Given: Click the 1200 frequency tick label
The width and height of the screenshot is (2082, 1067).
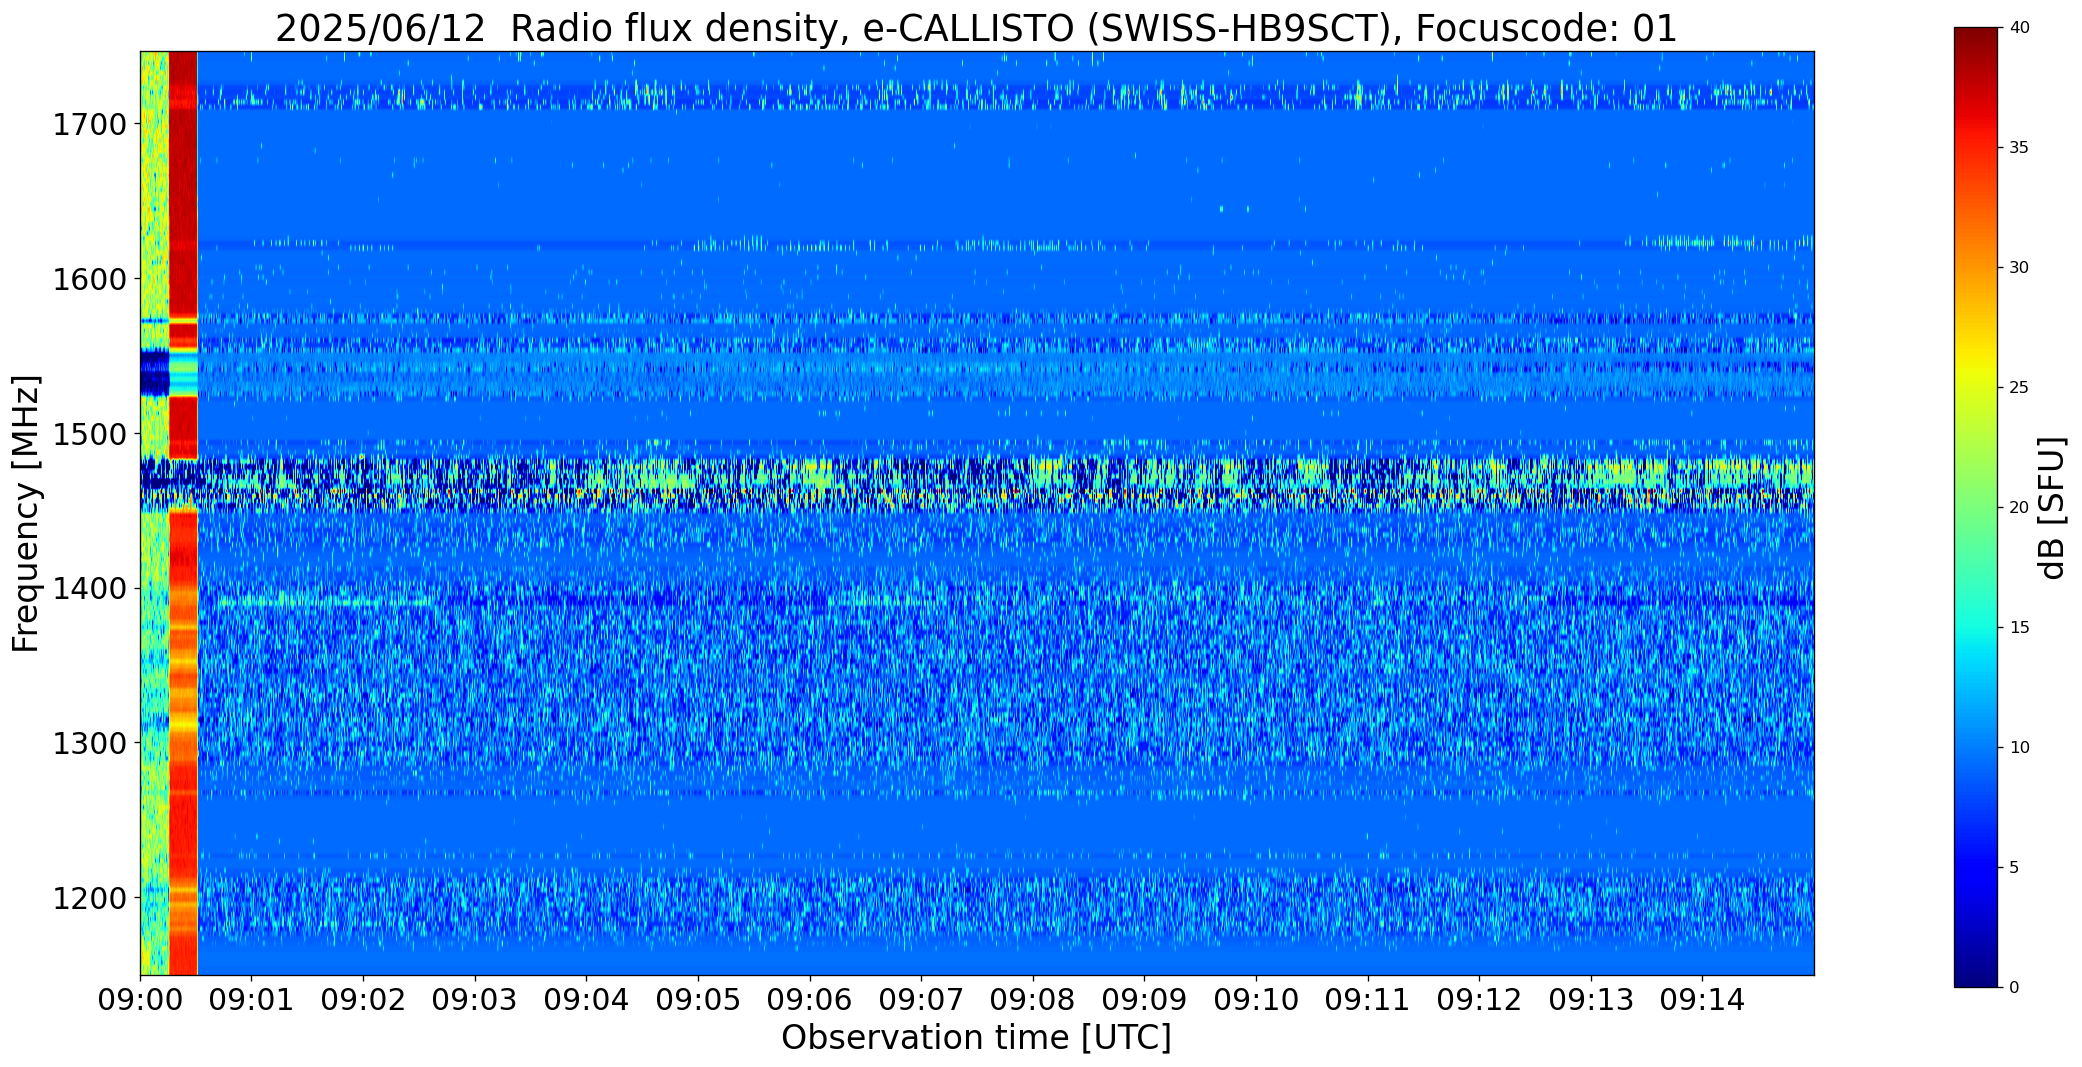Looking at the screenshot, I should [89, 898].
